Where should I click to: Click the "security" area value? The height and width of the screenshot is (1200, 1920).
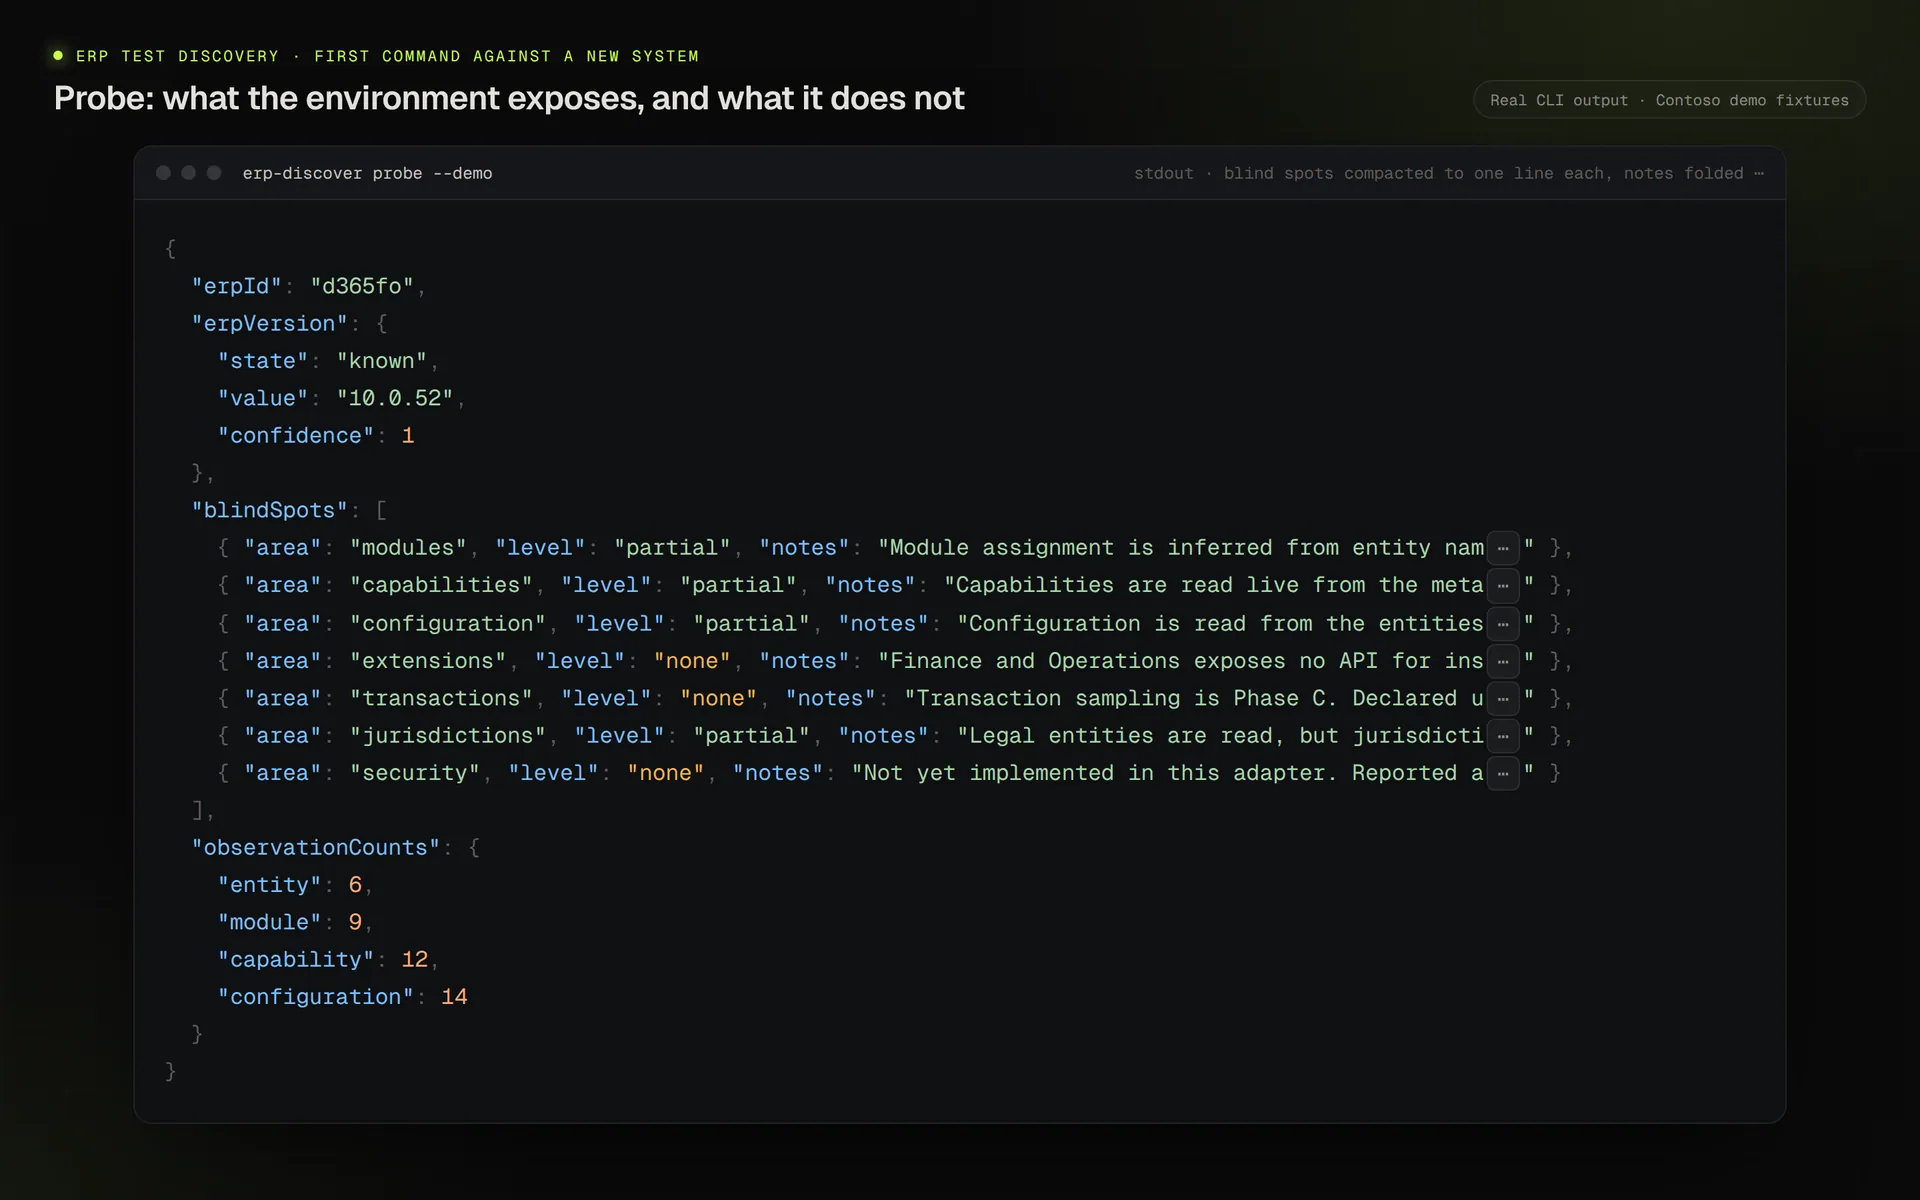(415, 773)
